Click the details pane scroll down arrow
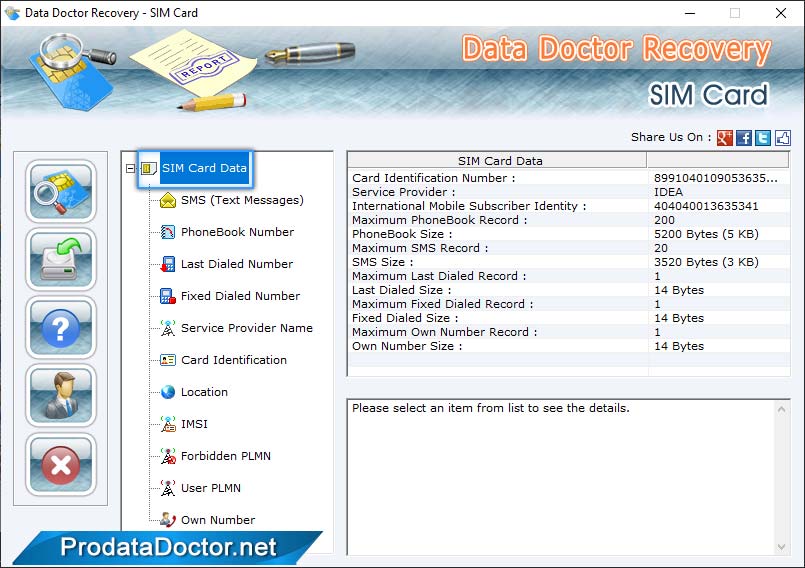The width and height of the screenshot is (805, 568). [x=781, y=547]
